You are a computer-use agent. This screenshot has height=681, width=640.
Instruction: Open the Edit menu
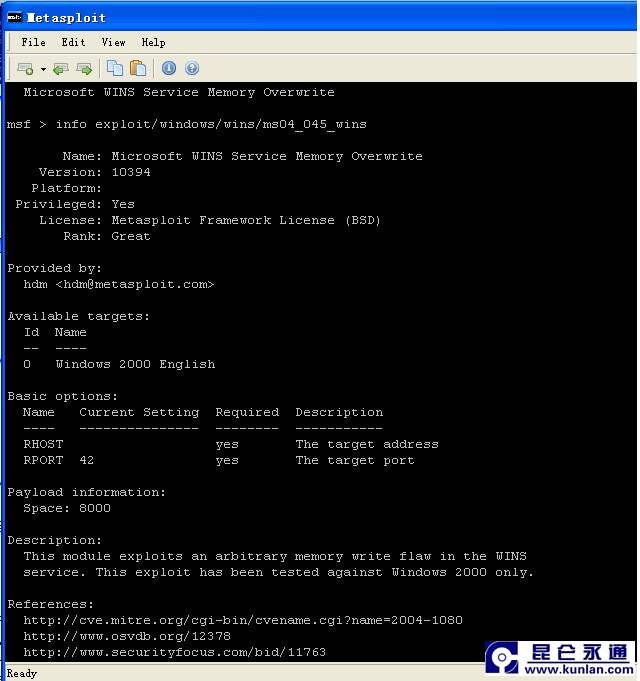pyautogui.click(x=73, y=42)
